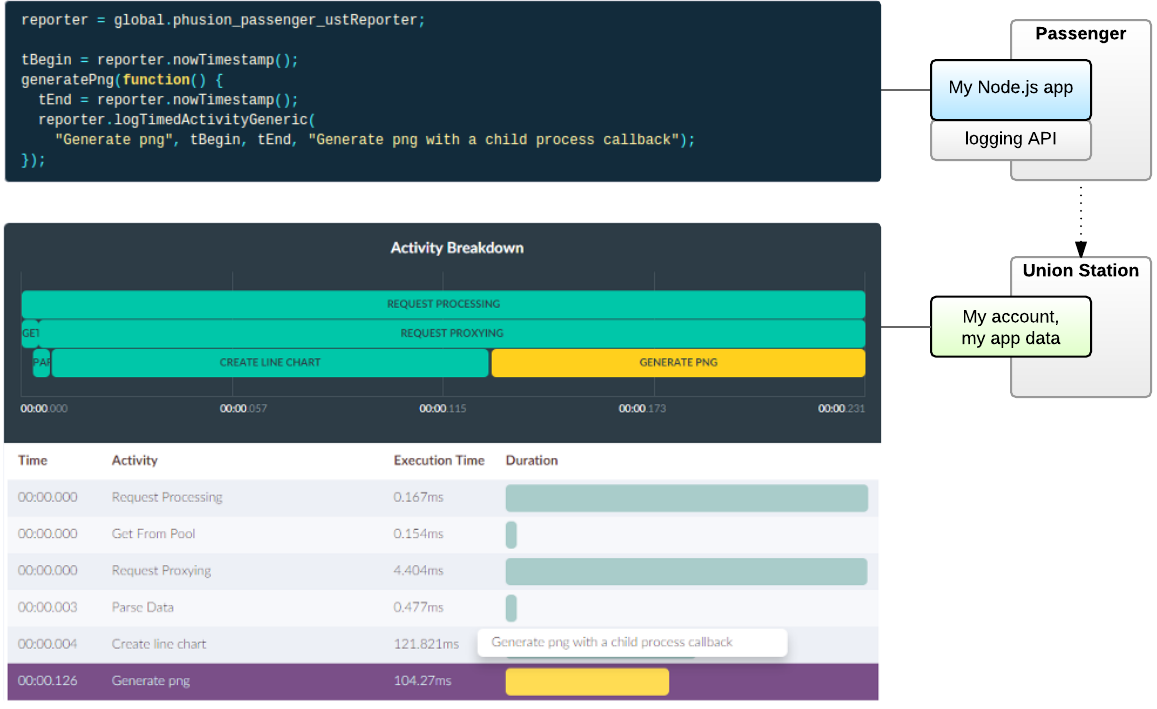
Task: Click the 4.404ms execution time value
Action: click(418, 571)
